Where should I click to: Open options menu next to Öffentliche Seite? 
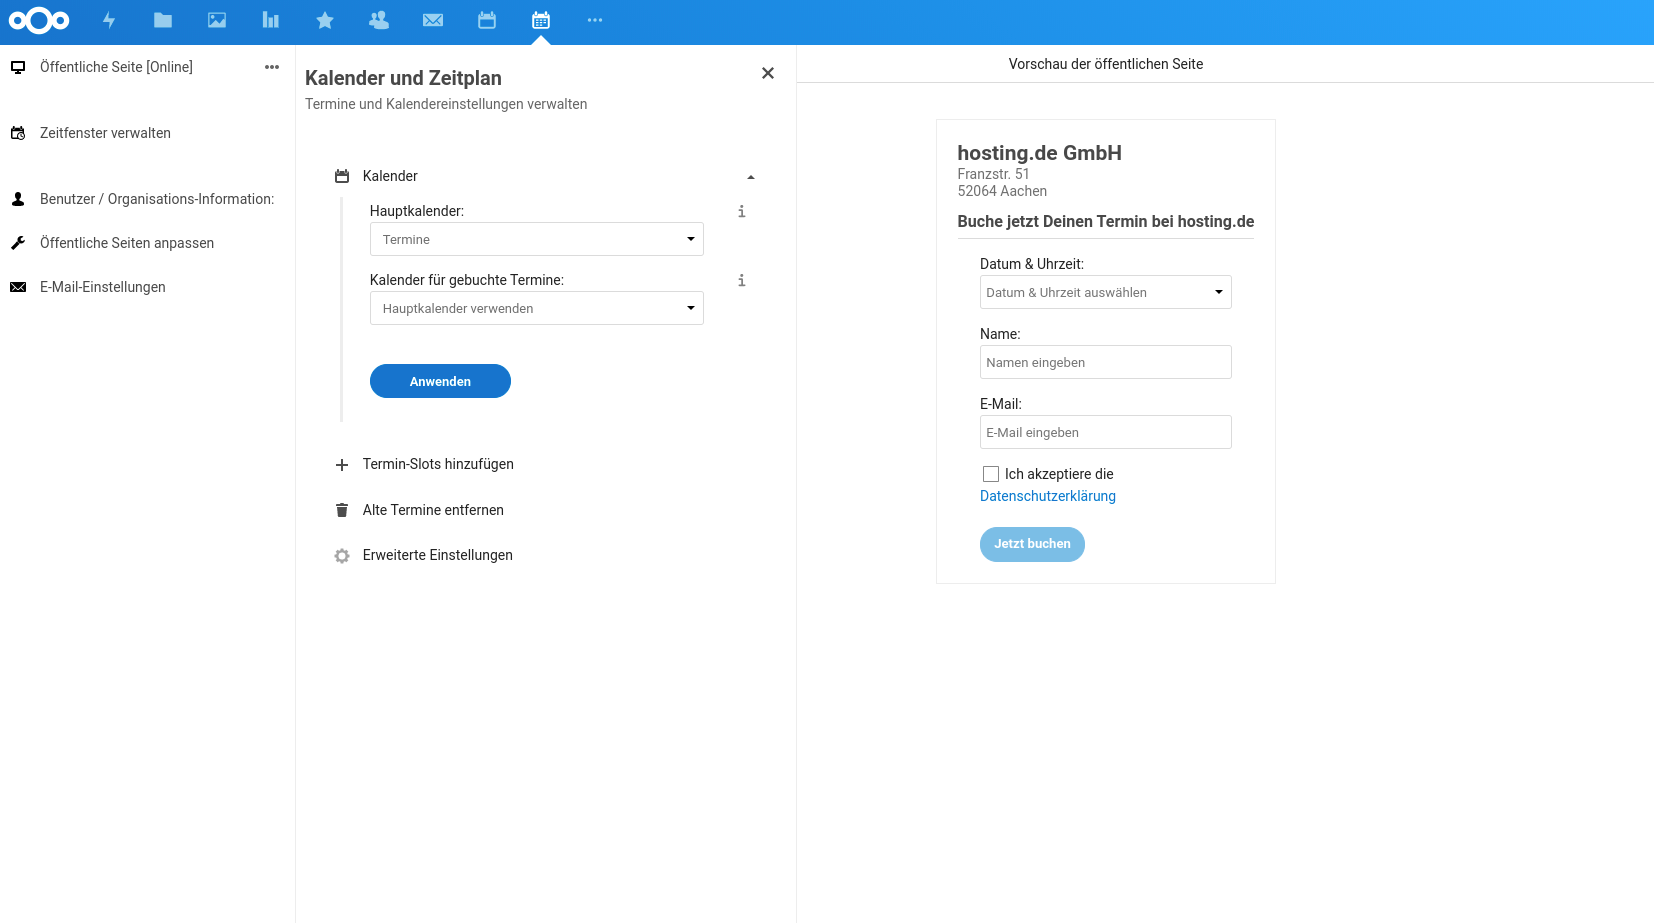point(272,67)
